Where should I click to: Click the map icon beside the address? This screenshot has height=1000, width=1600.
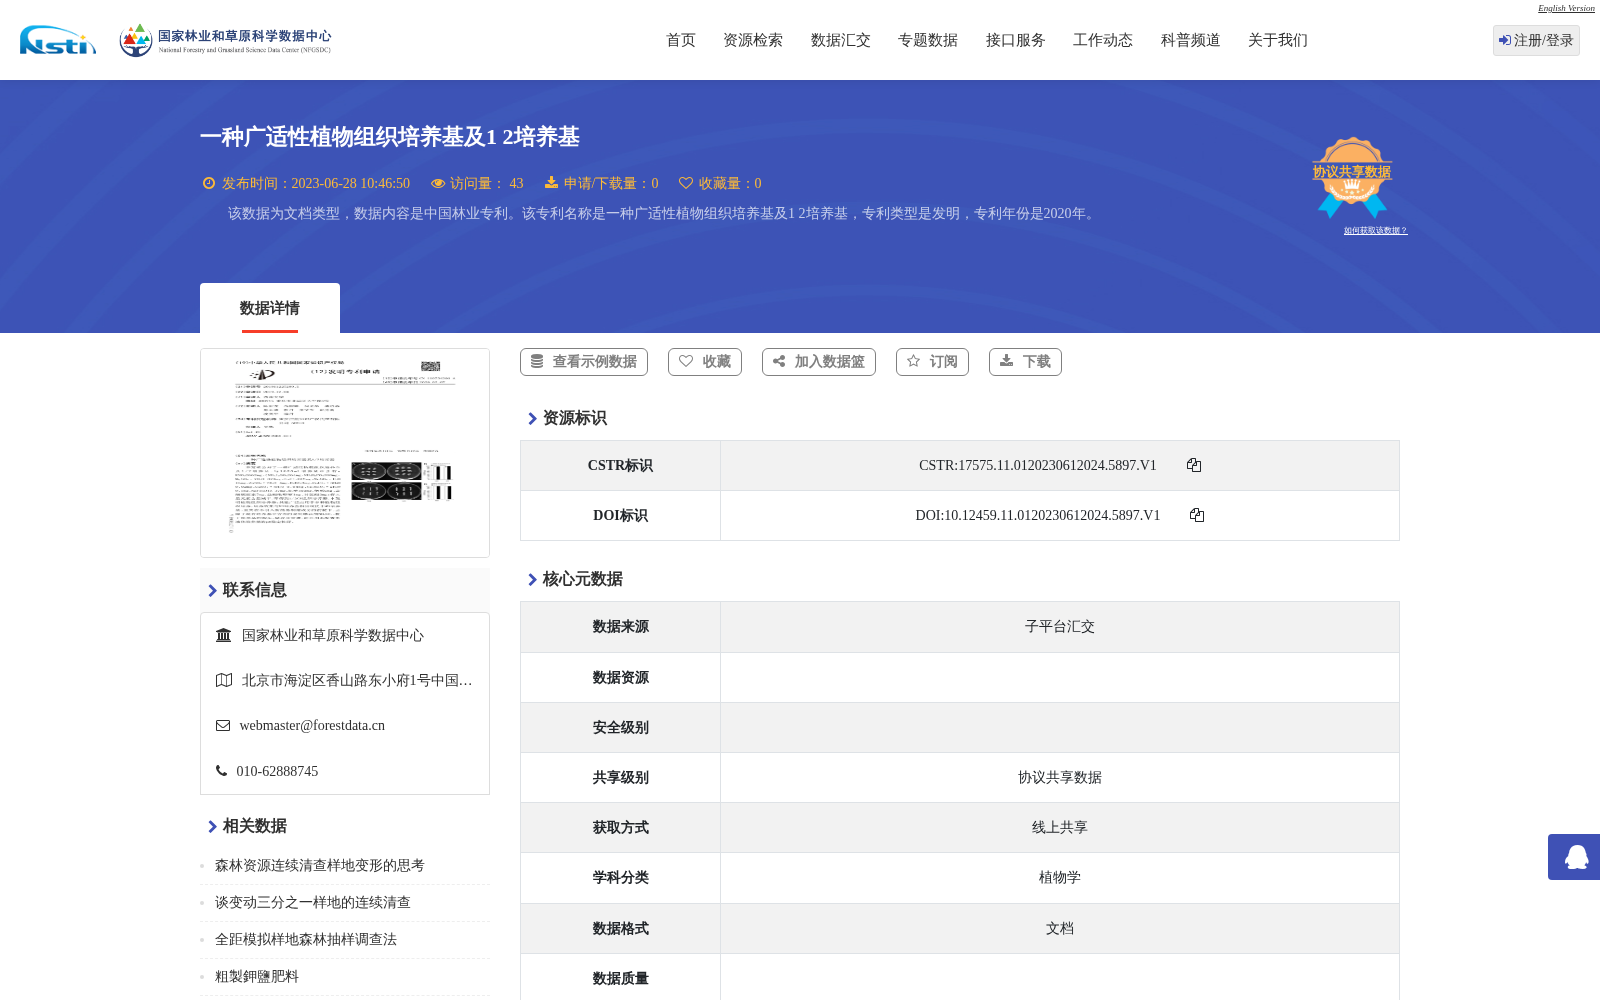click(224, 680)
